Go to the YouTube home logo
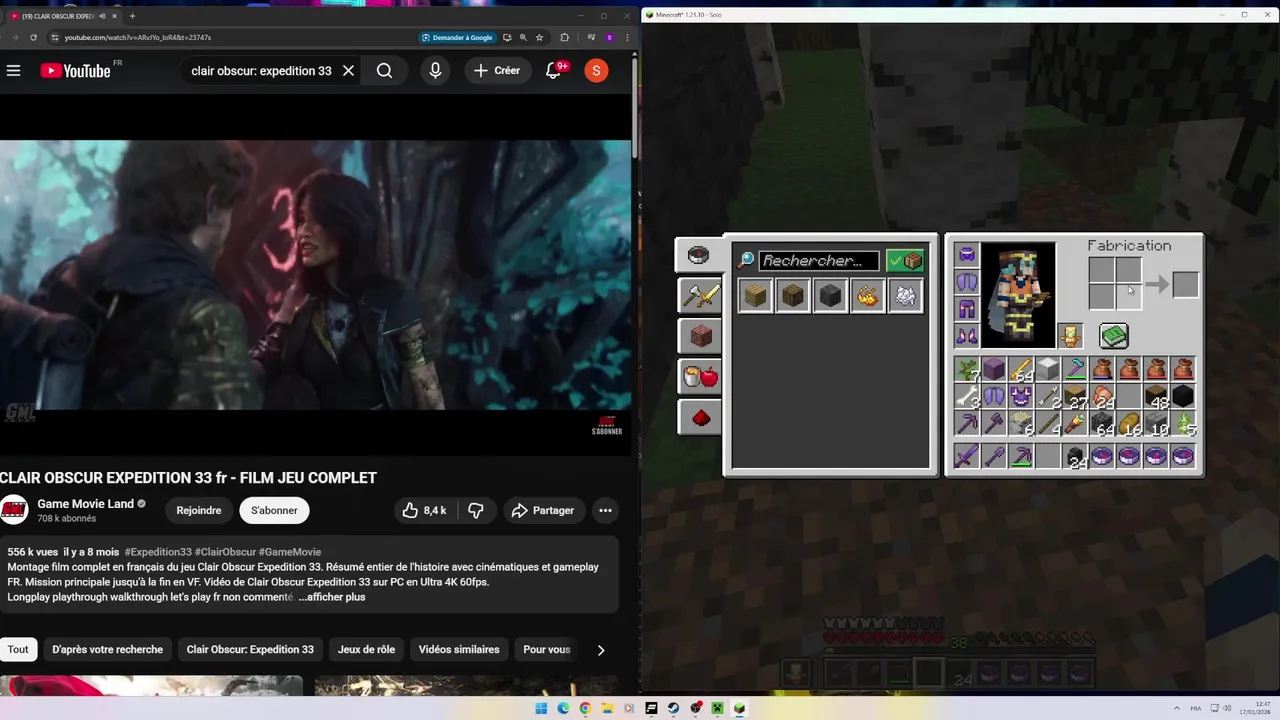 tap(75, 70)
